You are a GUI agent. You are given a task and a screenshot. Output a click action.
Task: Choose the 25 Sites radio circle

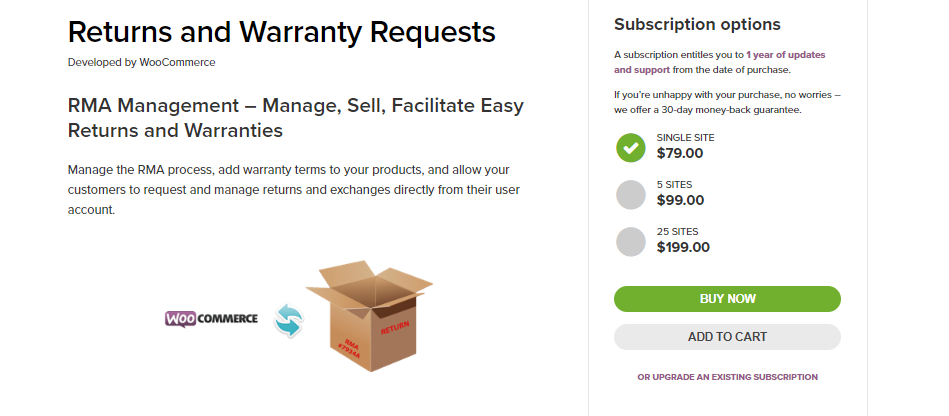(631, 241)
